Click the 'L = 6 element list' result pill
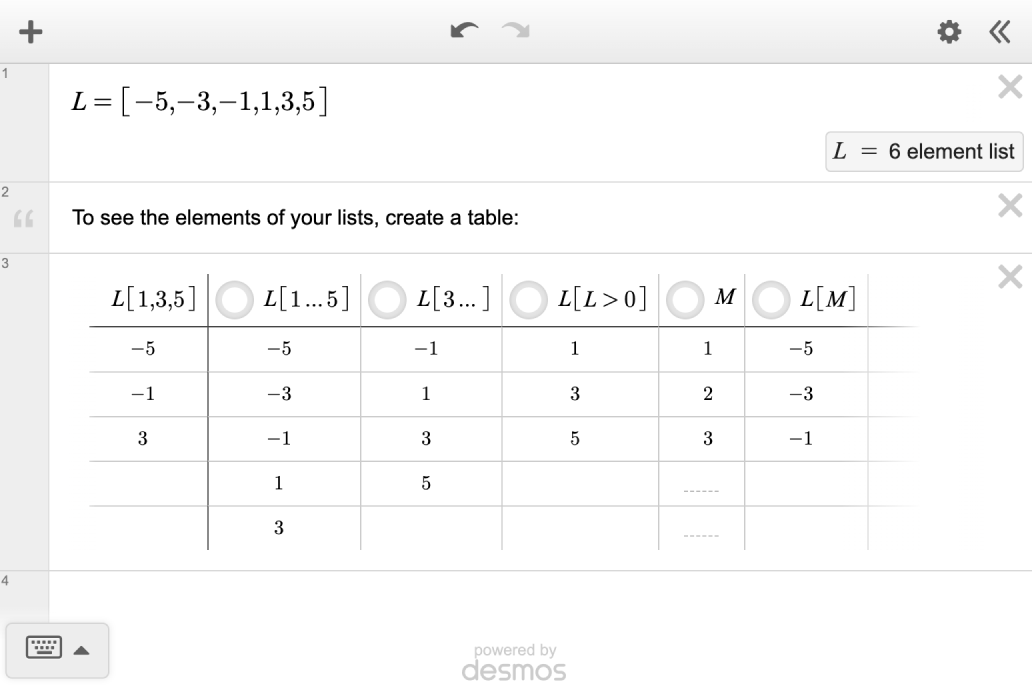Screen dimensions: 1032x686 (923, 151)
